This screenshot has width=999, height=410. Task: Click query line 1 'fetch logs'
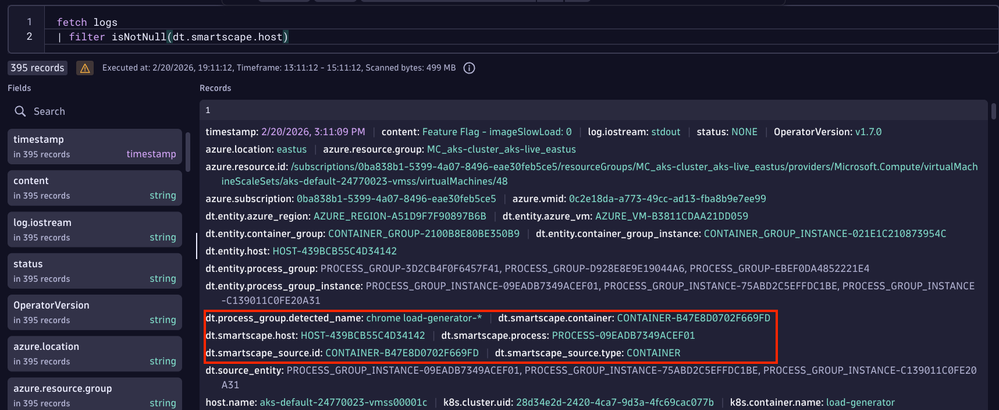(x=87, y=22)
